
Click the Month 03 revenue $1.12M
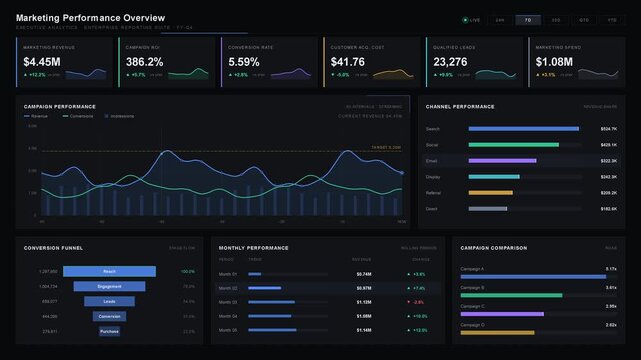[364, 302]
